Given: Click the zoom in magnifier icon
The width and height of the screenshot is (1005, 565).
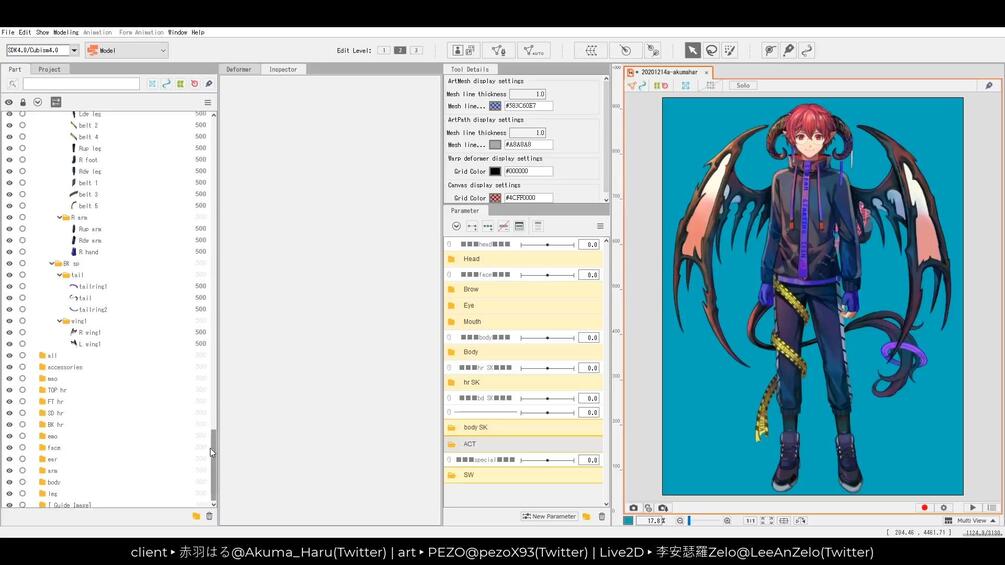Looking at the screenshot, I should pos(727,521).
